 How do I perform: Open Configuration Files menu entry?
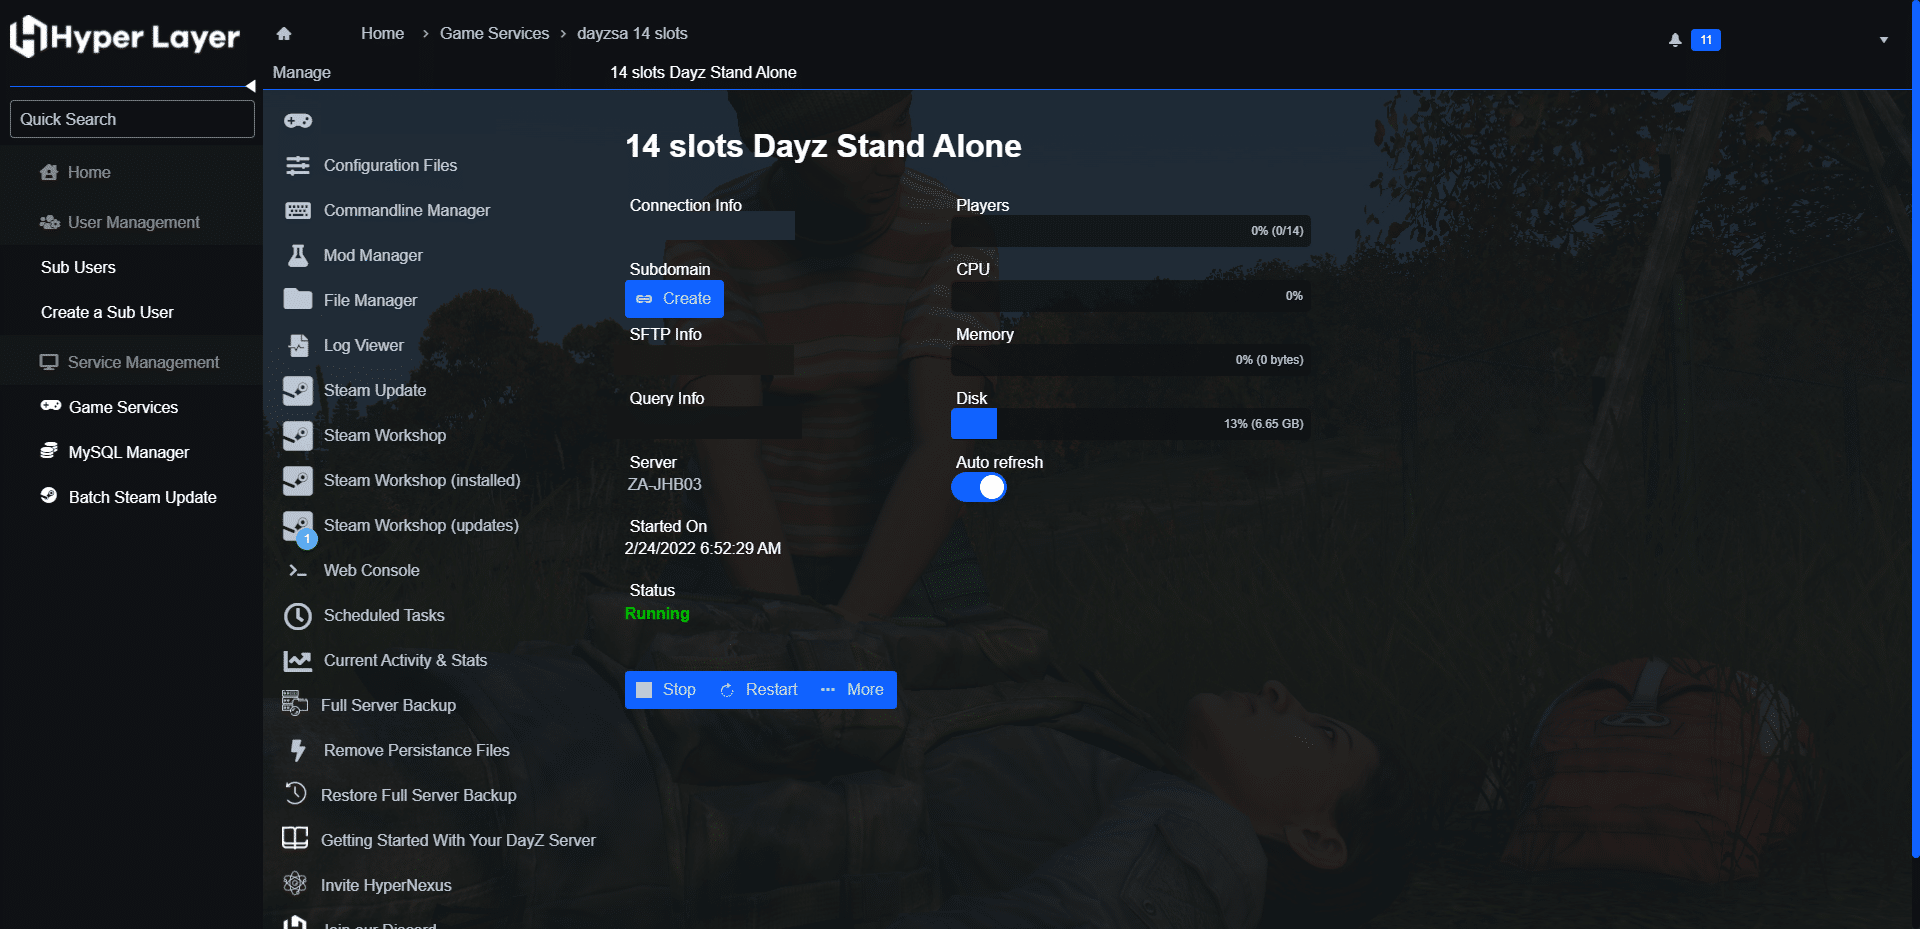pos(390,166)
